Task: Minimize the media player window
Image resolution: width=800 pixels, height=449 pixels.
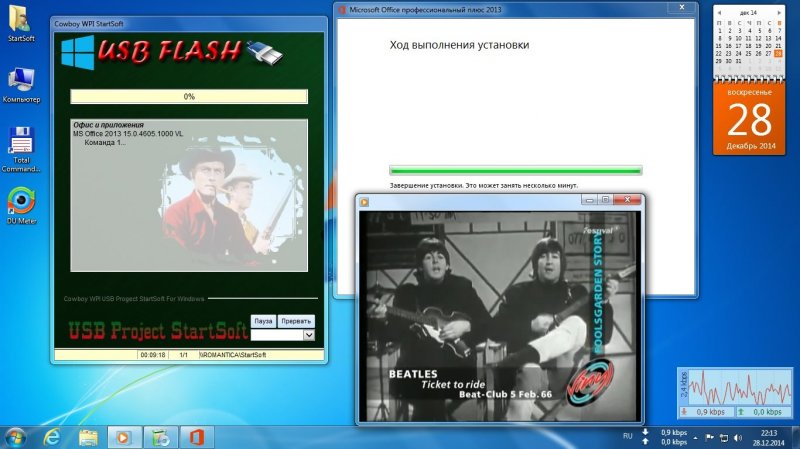Action: click(589, 200)
